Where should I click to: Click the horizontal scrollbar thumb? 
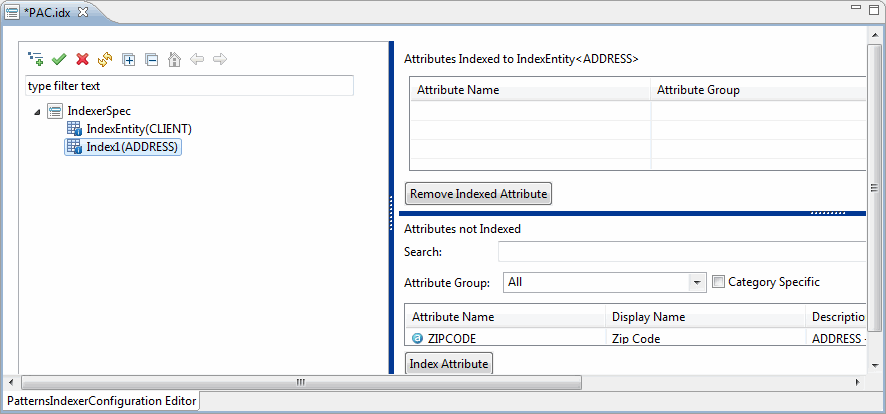click(x=301, y=382)
